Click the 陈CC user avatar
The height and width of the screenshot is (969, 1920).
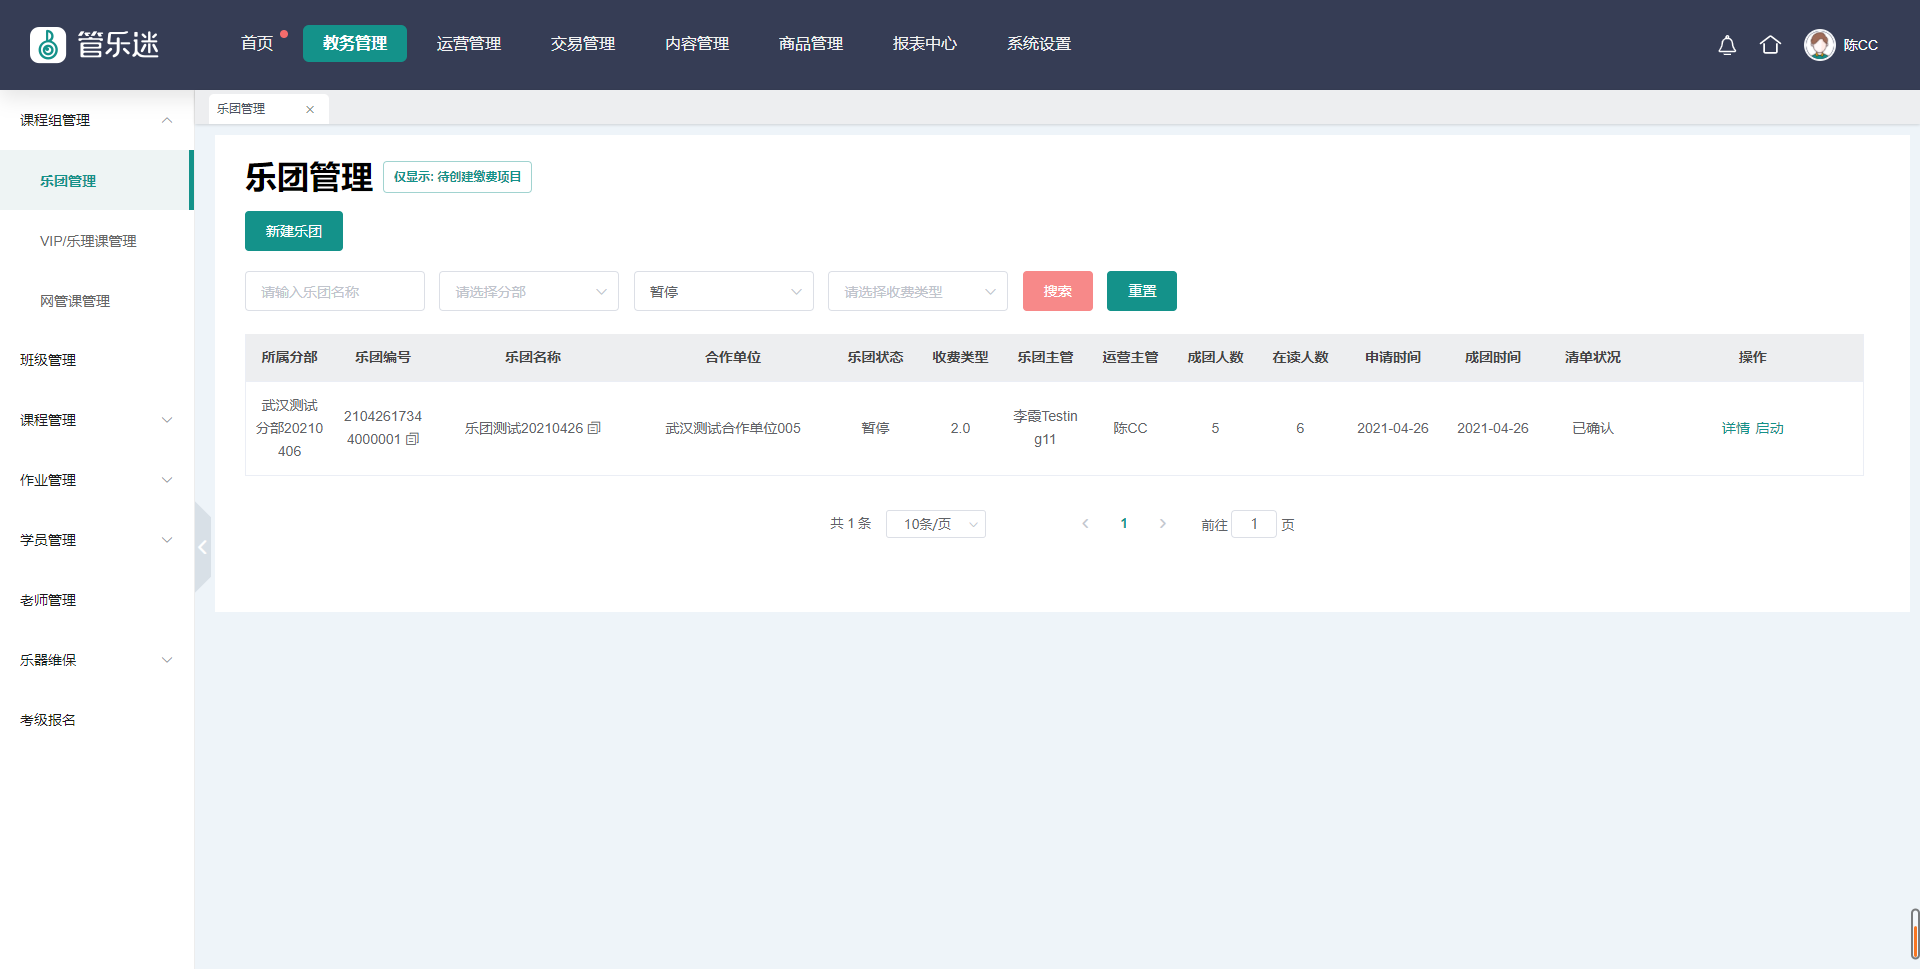(1819, 45)
